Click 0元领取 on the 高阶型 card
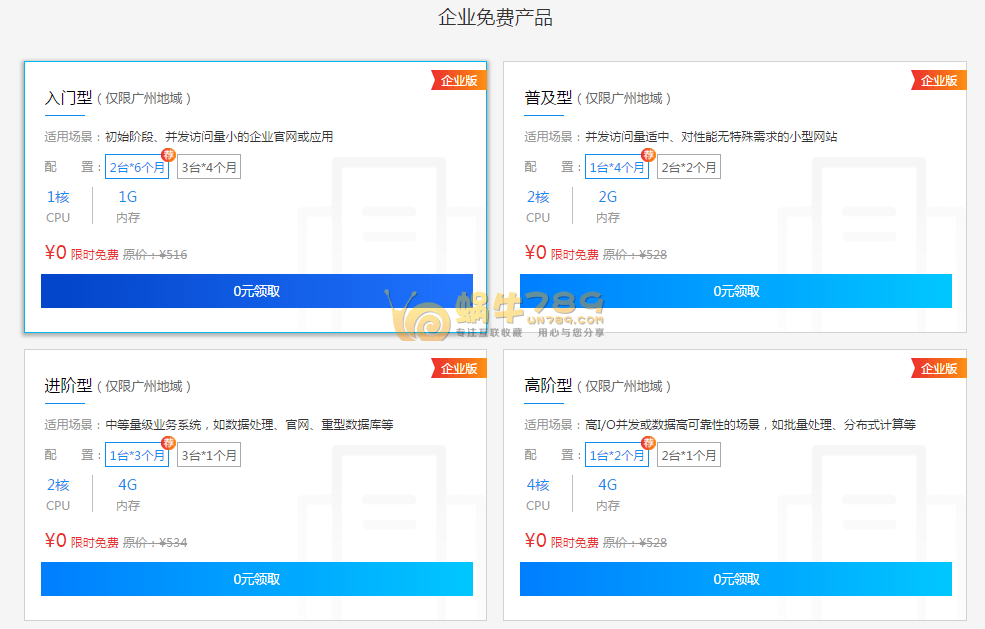The width and height of the screenshot is (985, 629). pos(736,579)
